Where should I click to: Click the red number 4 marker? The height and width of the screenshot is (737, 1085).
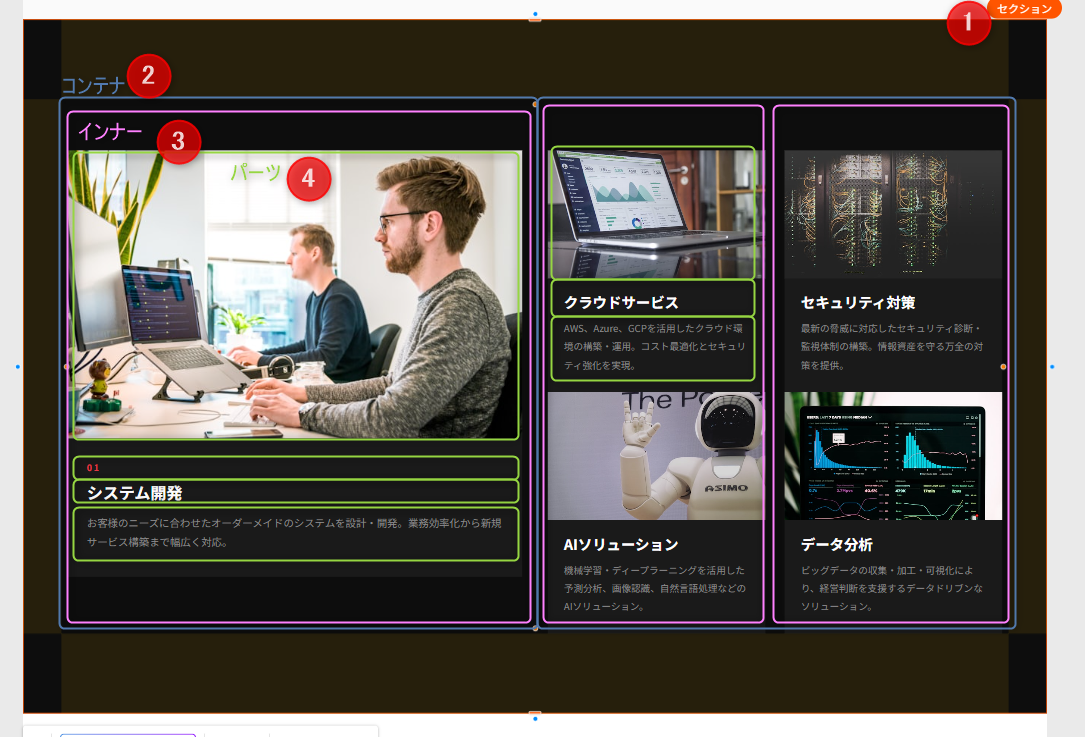click(x=308, y=179)
